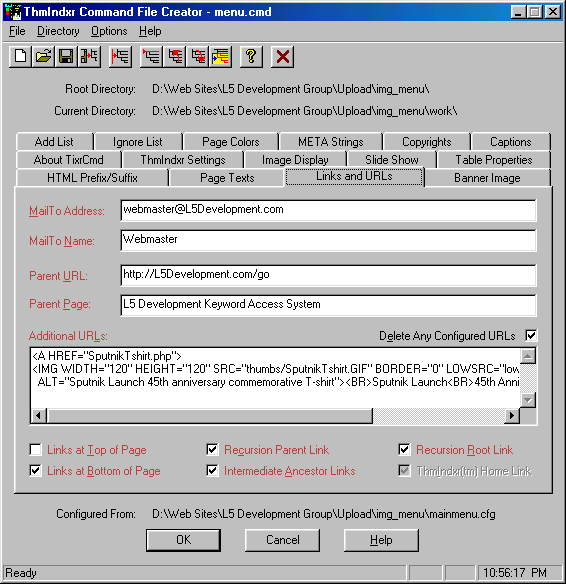Toggle Recursion Root Link checkbox
This screenshot has width=566, height=584.
404,450
